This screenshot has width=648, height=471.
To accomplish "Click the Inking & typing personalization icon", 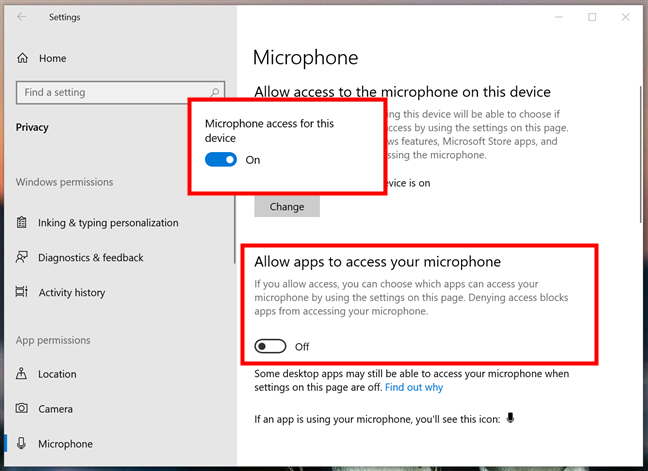I will (22, 223).
